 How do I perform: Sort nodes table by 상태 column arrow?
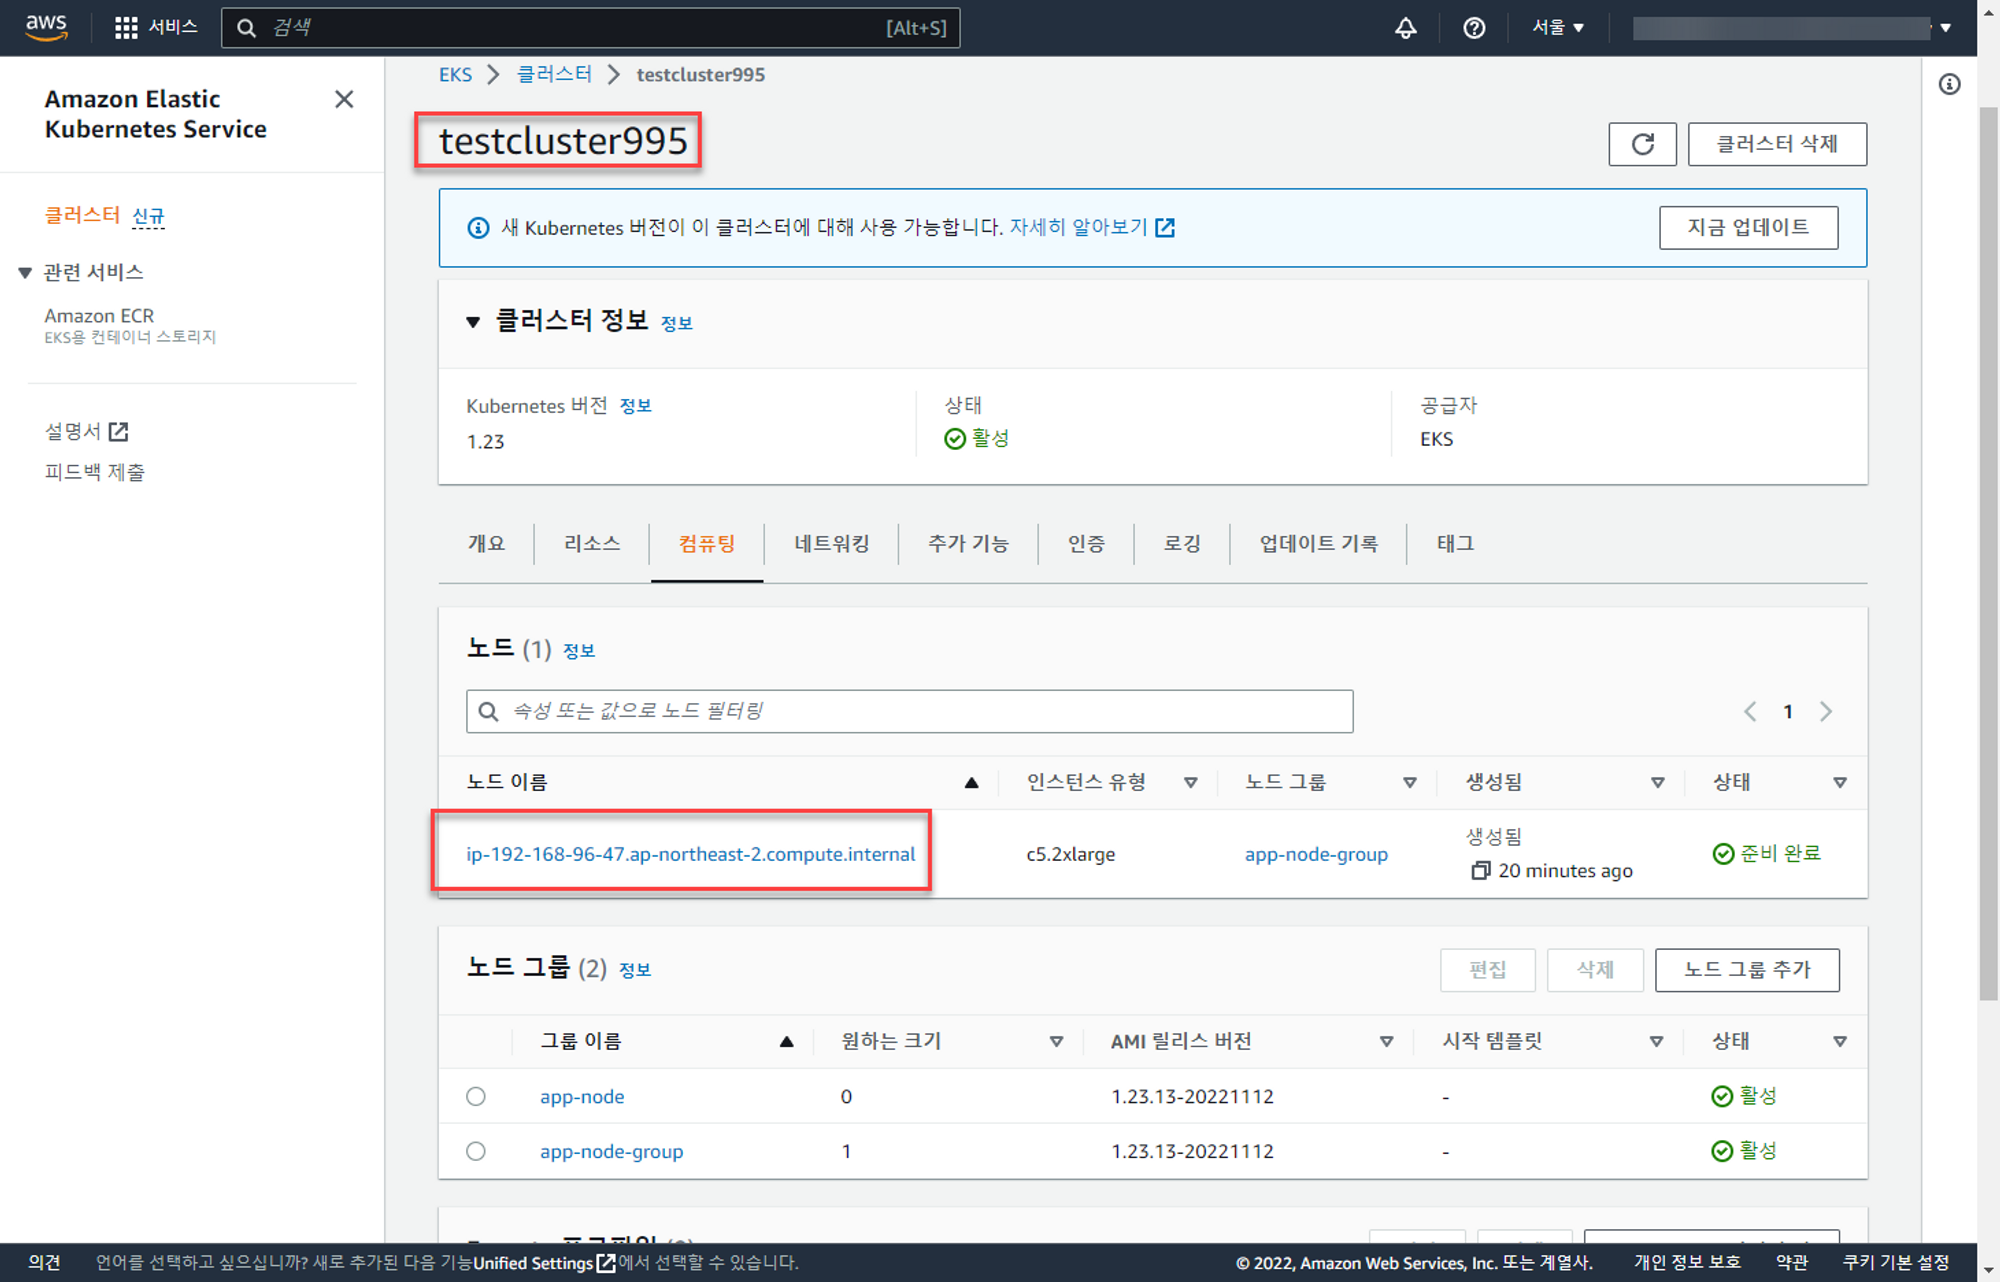tap(1839, 783)
